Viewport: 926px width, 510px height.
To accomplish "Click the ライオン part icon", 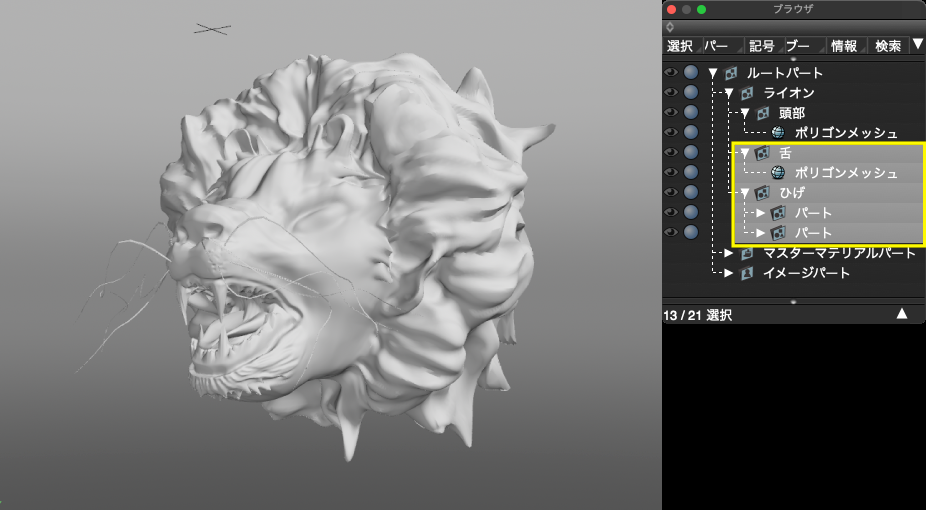I will [747, 93].
